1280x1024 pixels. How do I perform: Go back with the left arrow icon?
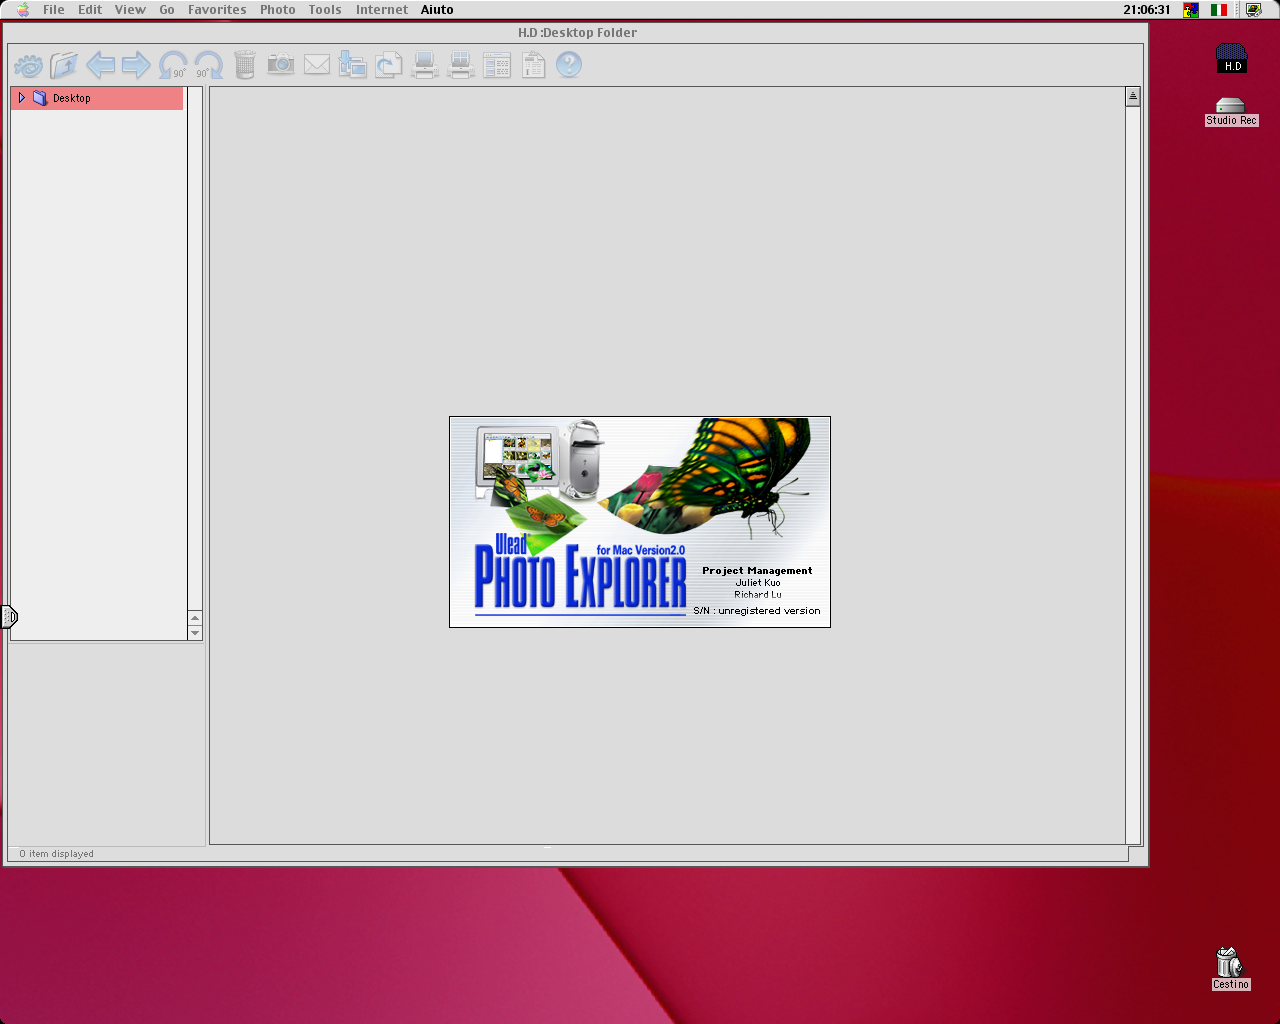(x=100, y=66)
